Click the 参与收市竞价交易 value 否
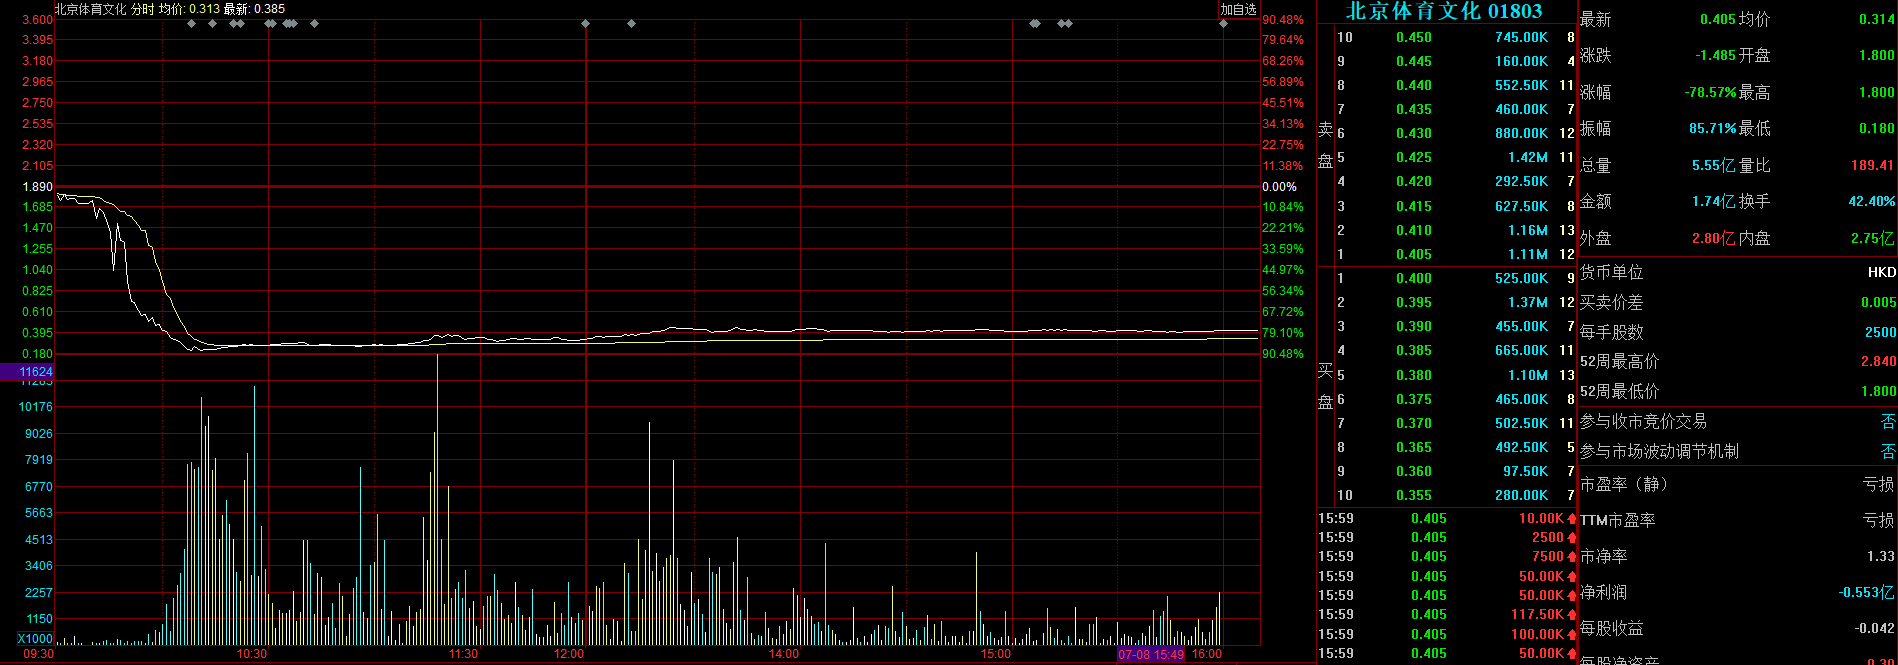Viewport: 1898px width, 665px height. click(1887, 422)
